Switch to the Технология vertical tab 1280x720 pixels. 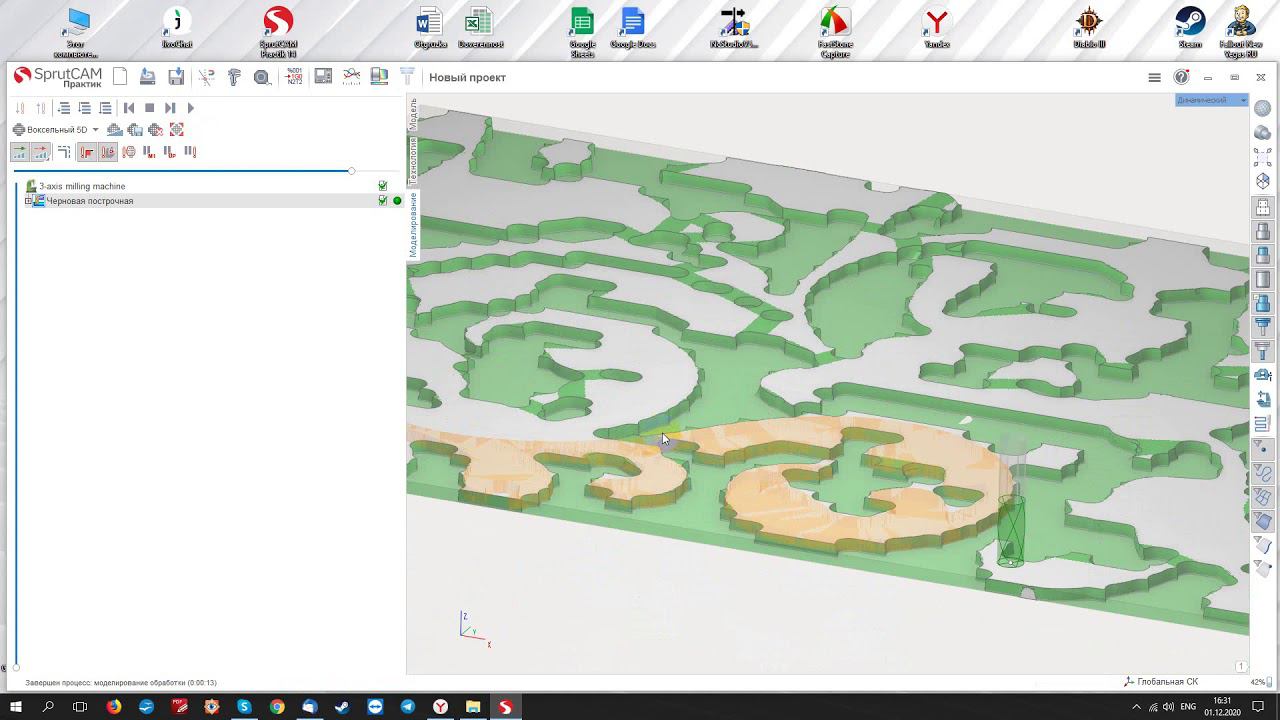click(412, 161)
